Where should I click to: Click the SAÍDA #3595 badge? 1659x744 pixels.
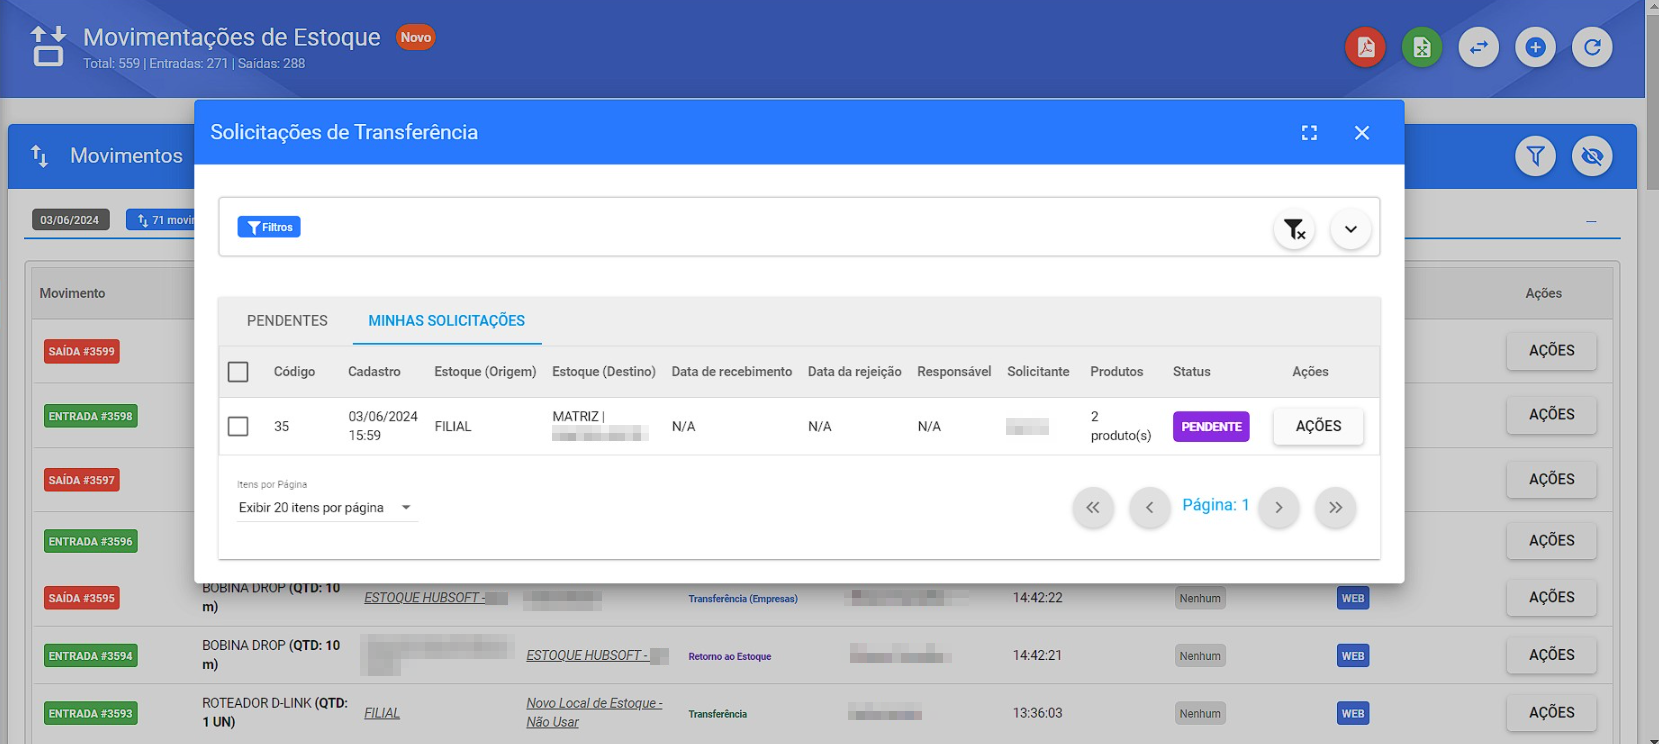[x=82, y=599]
